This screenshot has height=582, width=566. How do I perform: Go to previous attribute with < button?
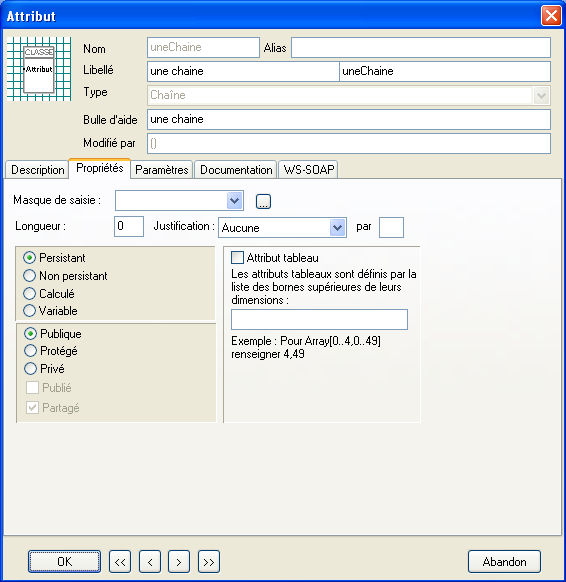(x=150, y=562)
